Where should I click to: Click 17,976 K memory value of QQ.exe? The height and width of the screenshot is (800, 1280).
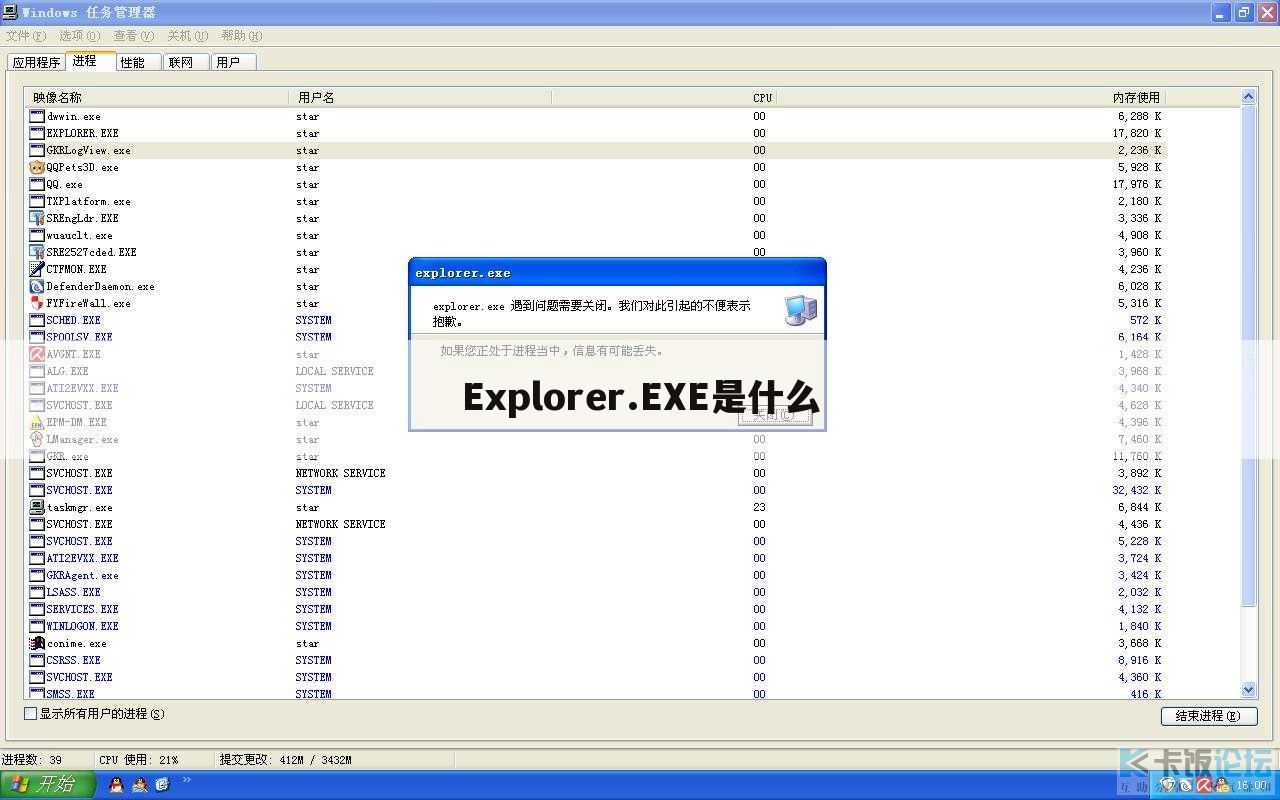pos(1137,184)
